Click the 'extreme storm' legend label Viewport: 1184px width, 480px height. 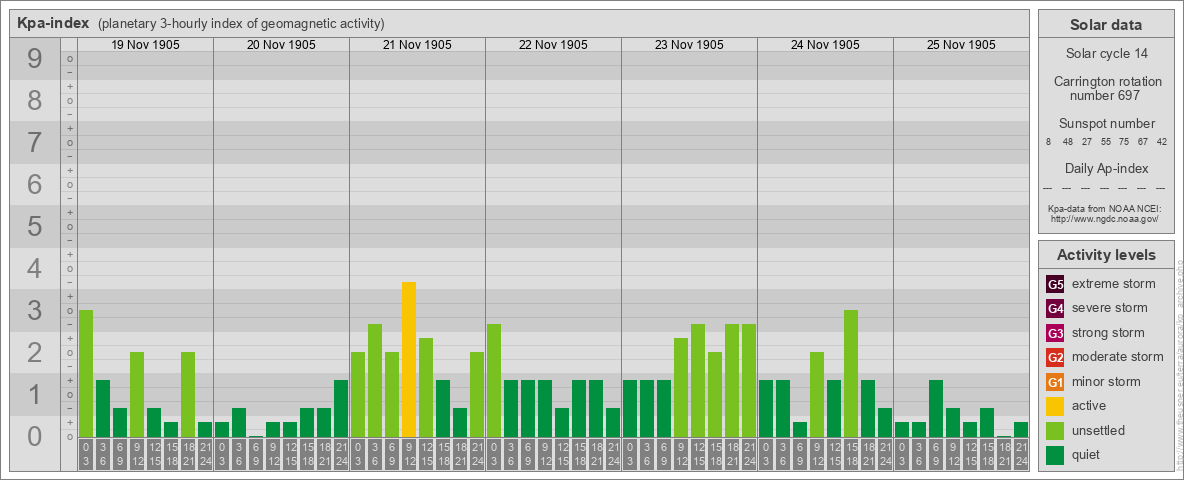[x=1114, y=284]
